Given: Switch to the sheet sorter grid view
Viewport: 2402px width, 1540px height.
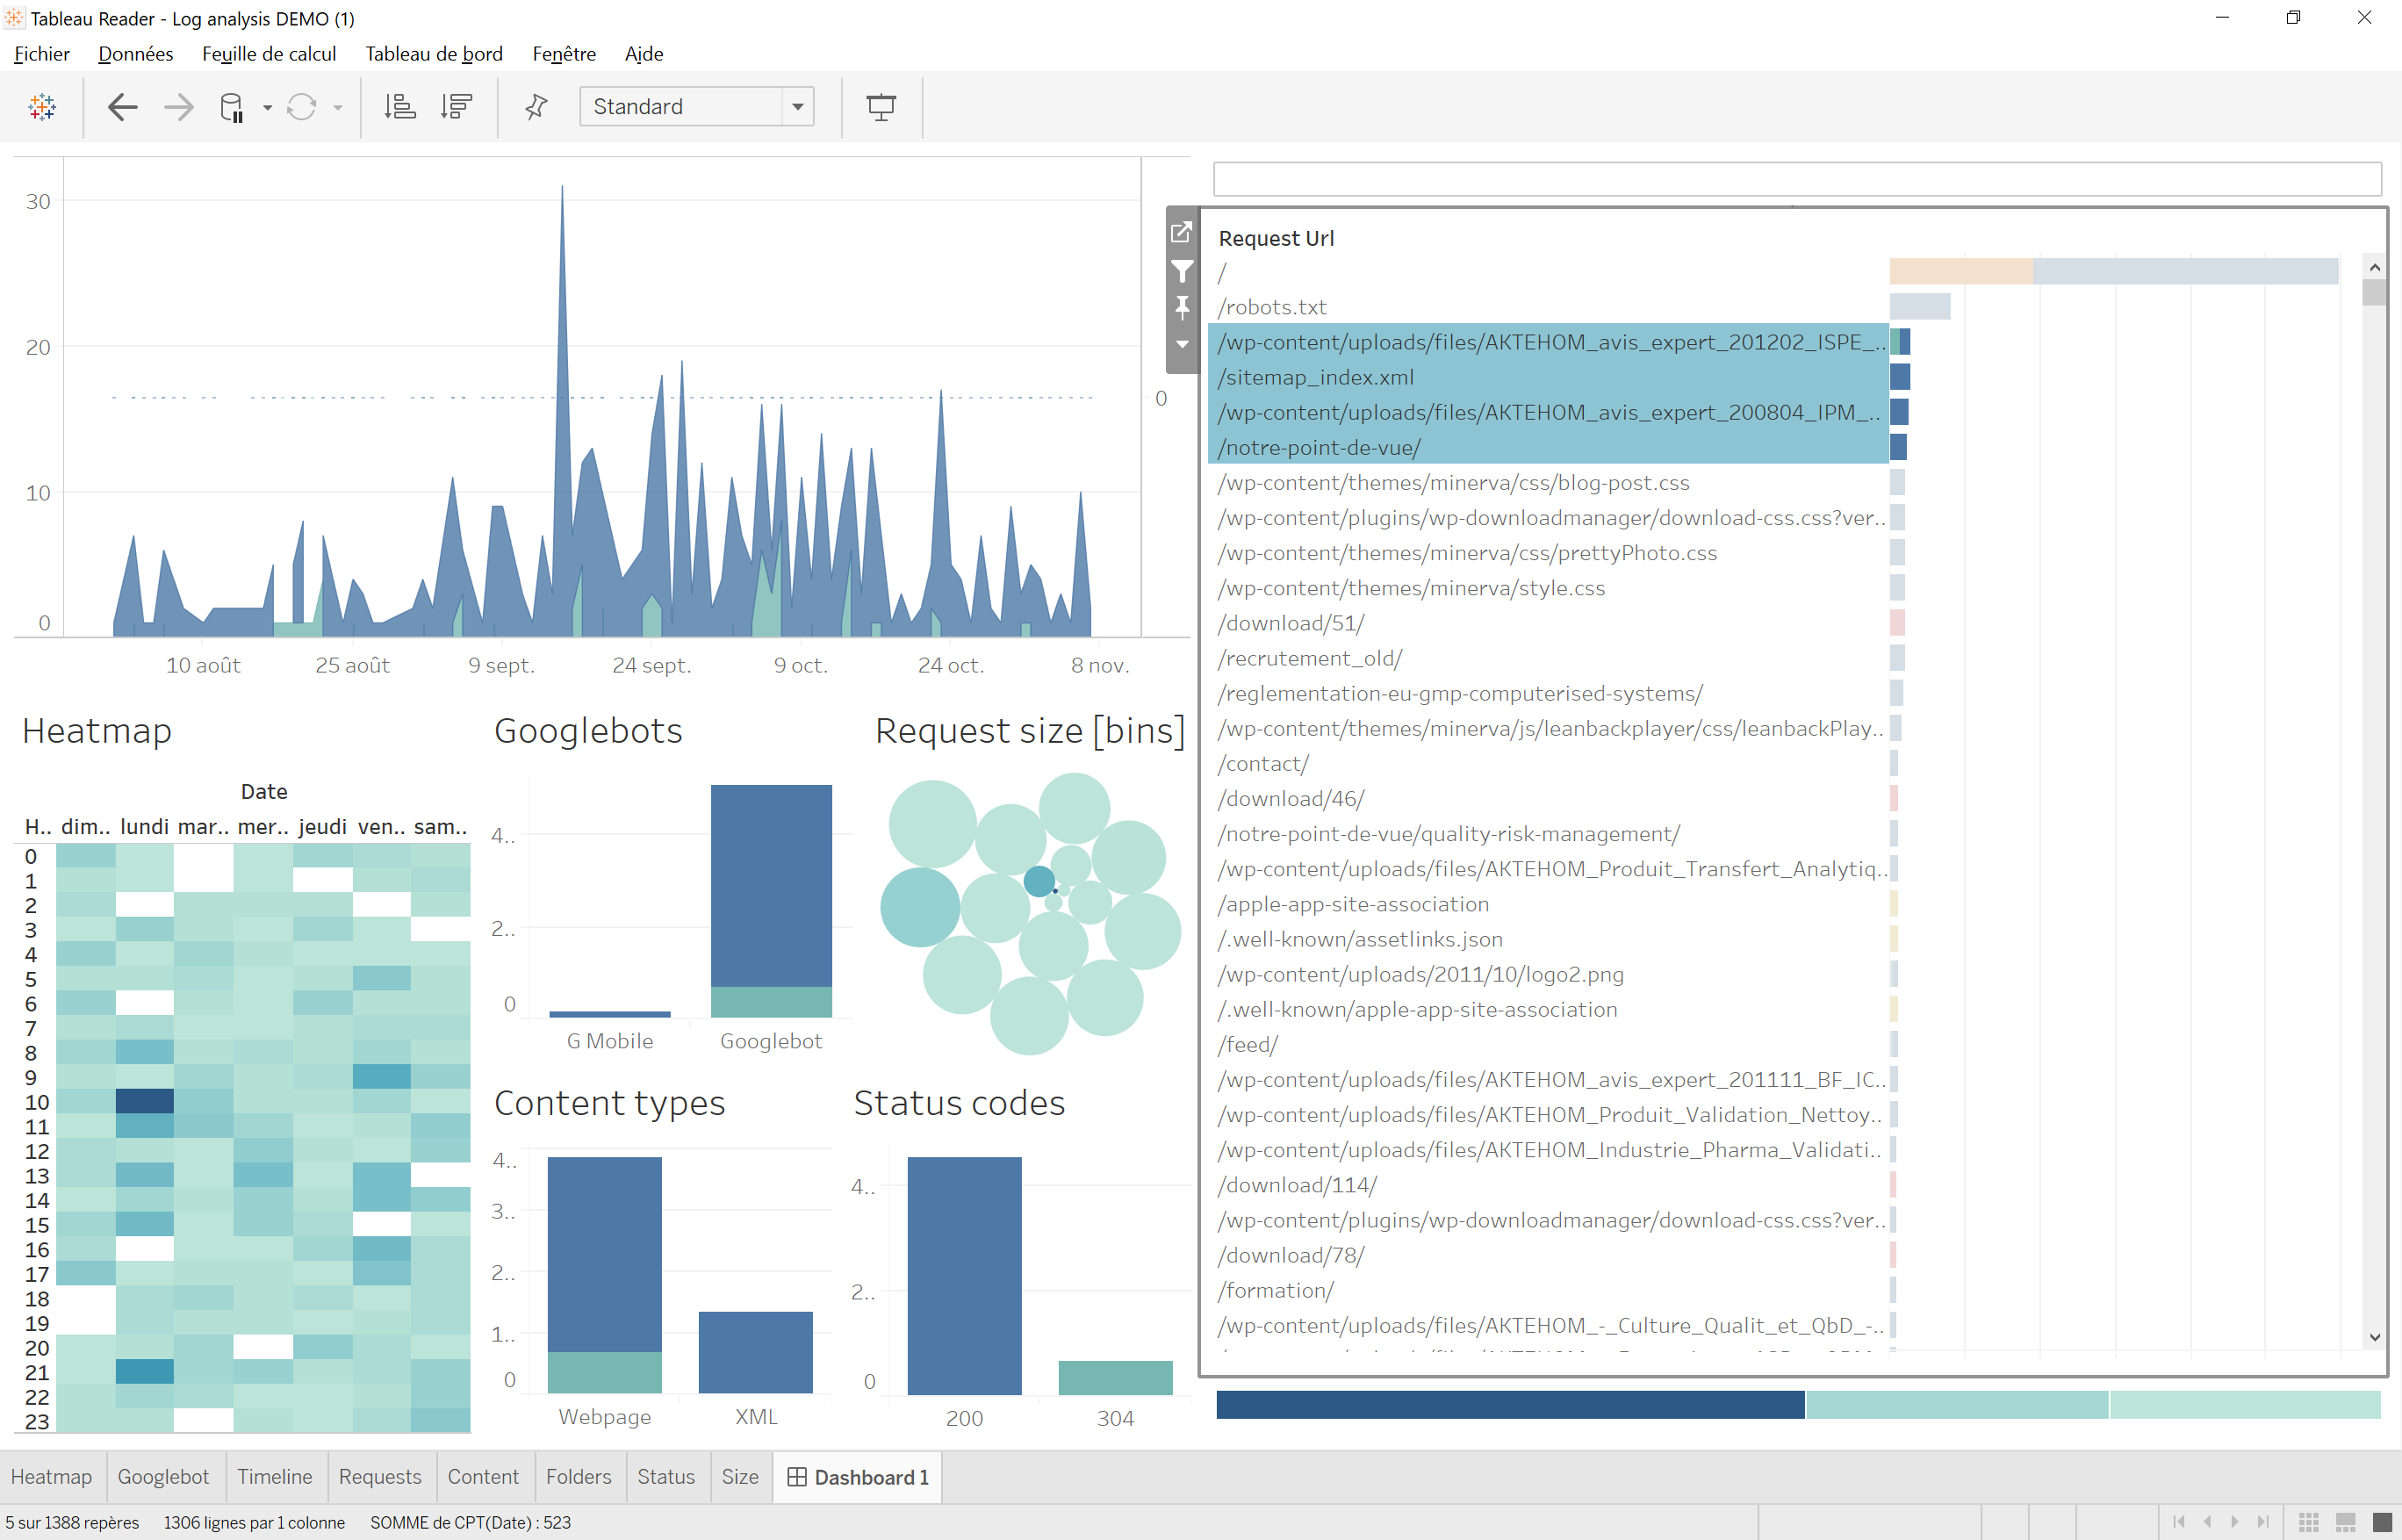Looking at the screenshot, I should pos(2308,1522).
